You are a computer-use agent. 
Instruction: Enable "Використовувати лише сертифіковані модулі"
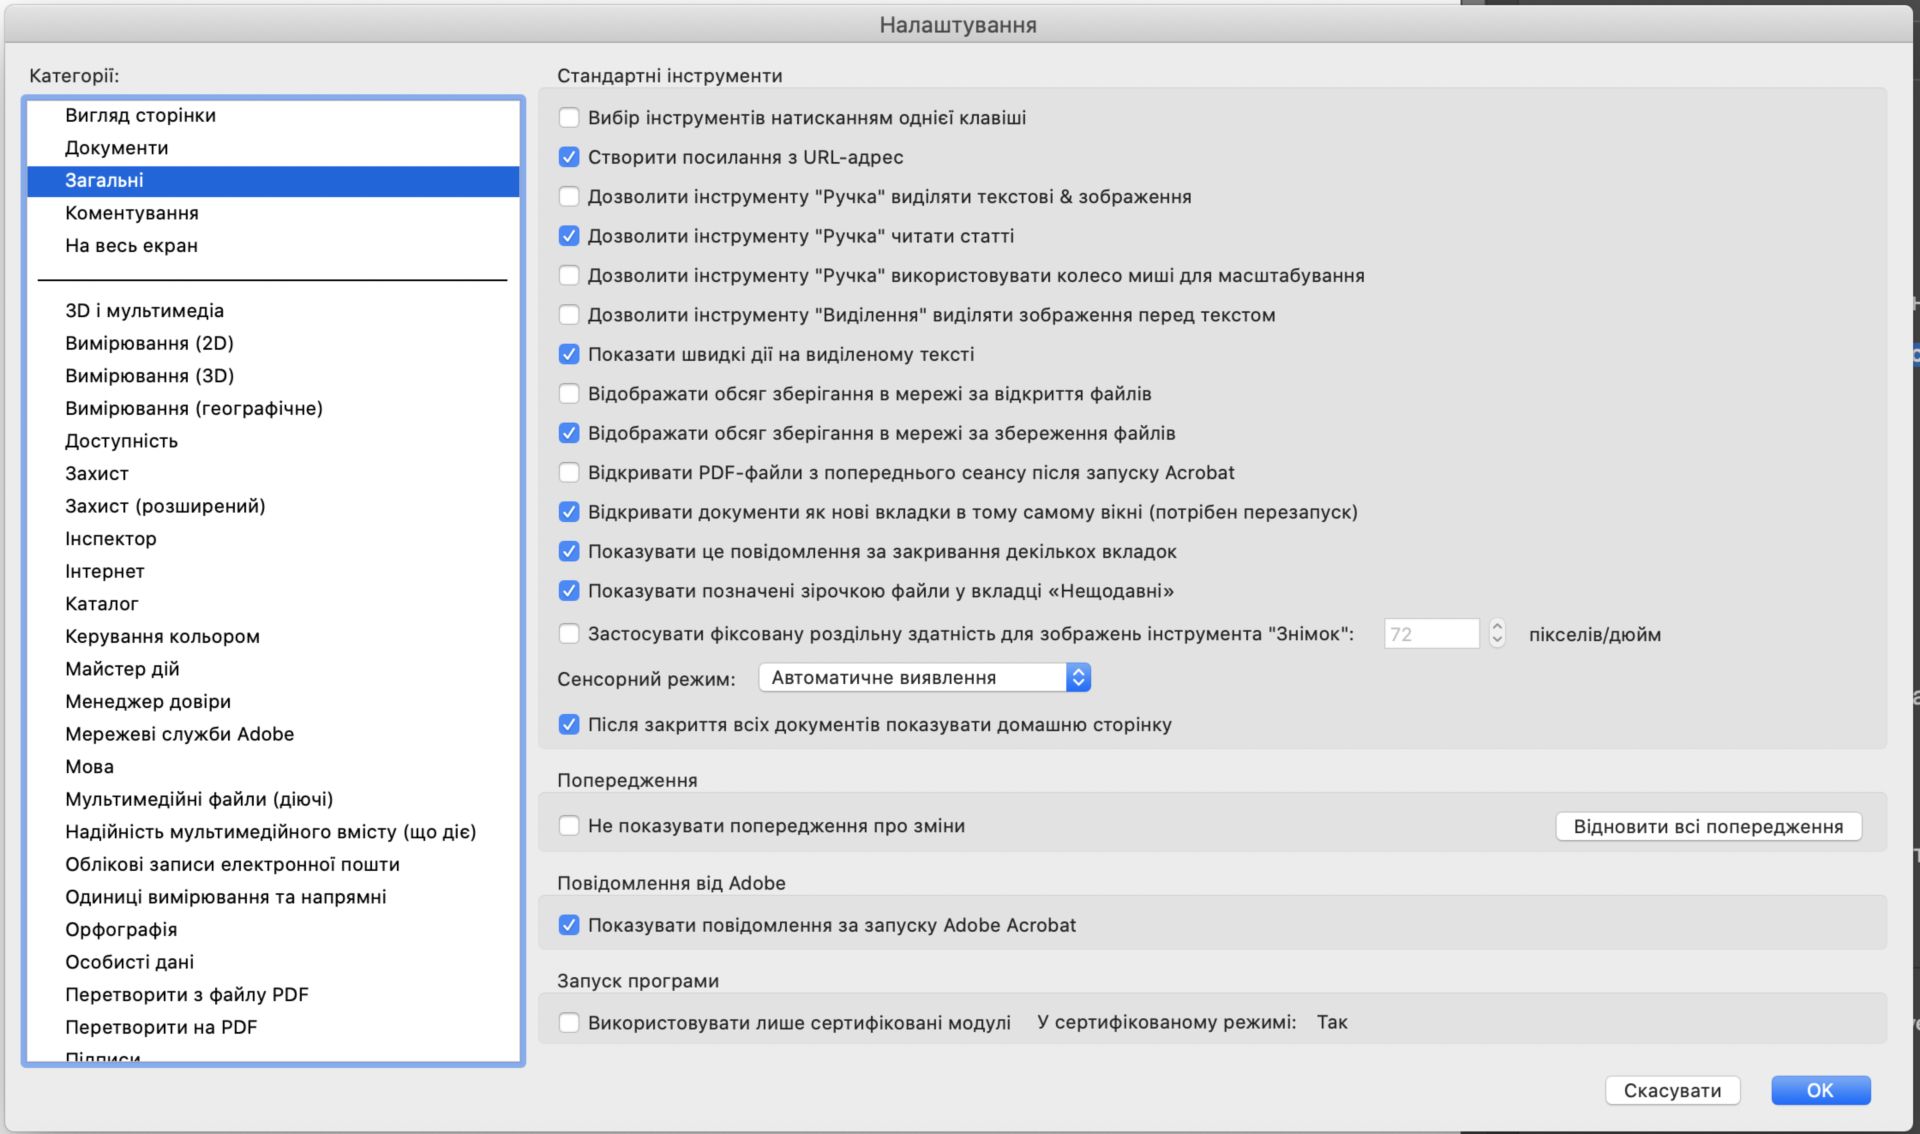pyautogui.click(x=569, y=1022)
